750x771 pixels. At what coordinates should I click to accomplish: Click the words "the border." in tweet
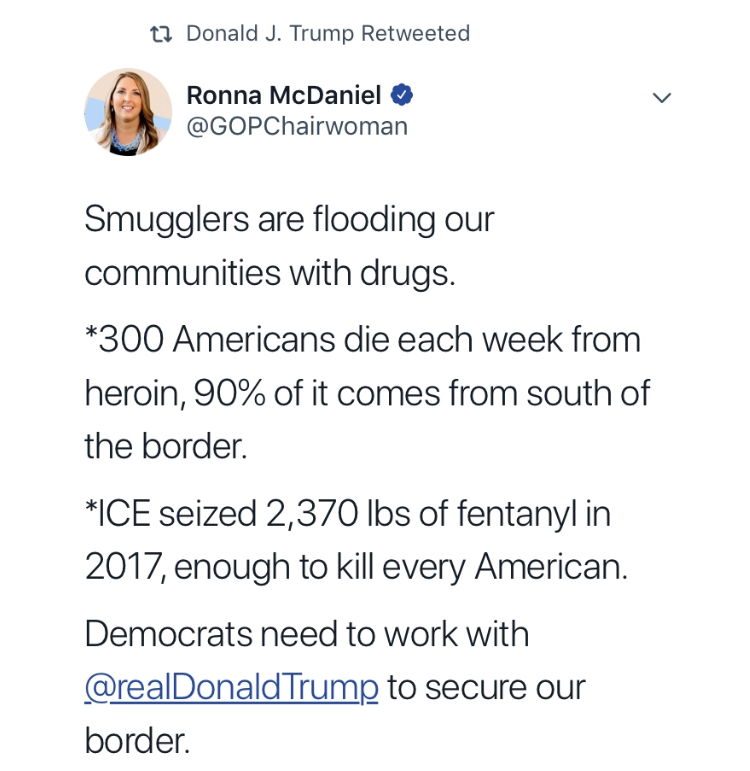[165, 446]
